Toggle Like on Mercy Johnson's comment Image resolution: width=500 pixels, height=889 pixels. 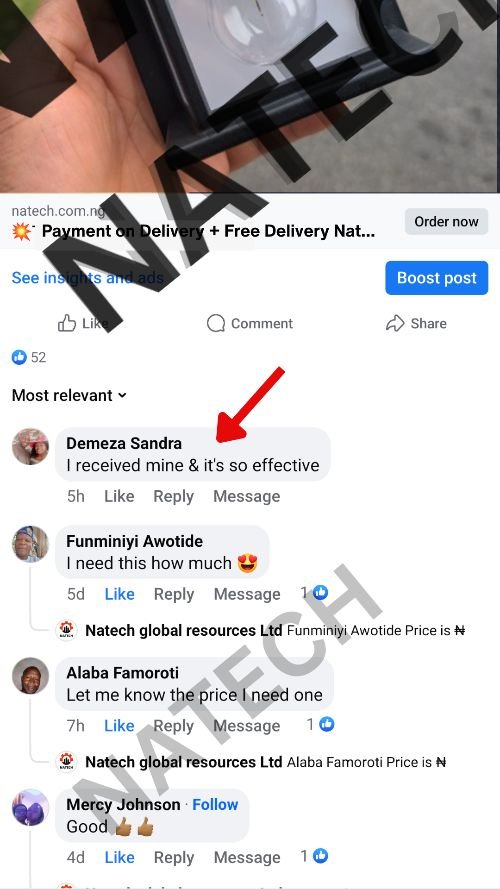click(120, 857)
